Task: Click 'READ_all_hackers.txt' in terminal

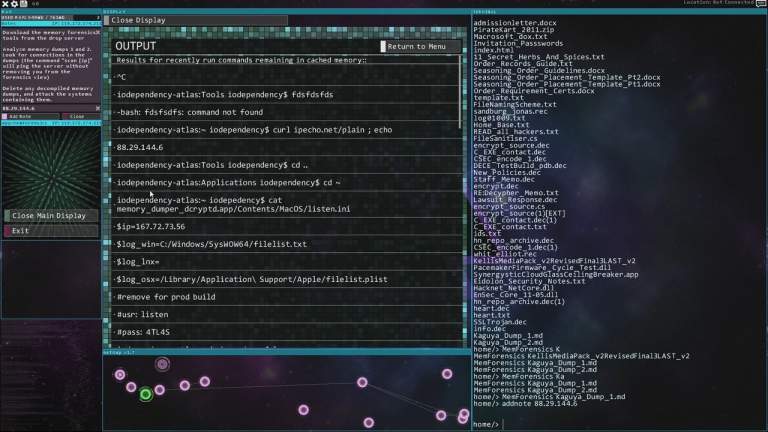Action: click(x=516, y=132)
